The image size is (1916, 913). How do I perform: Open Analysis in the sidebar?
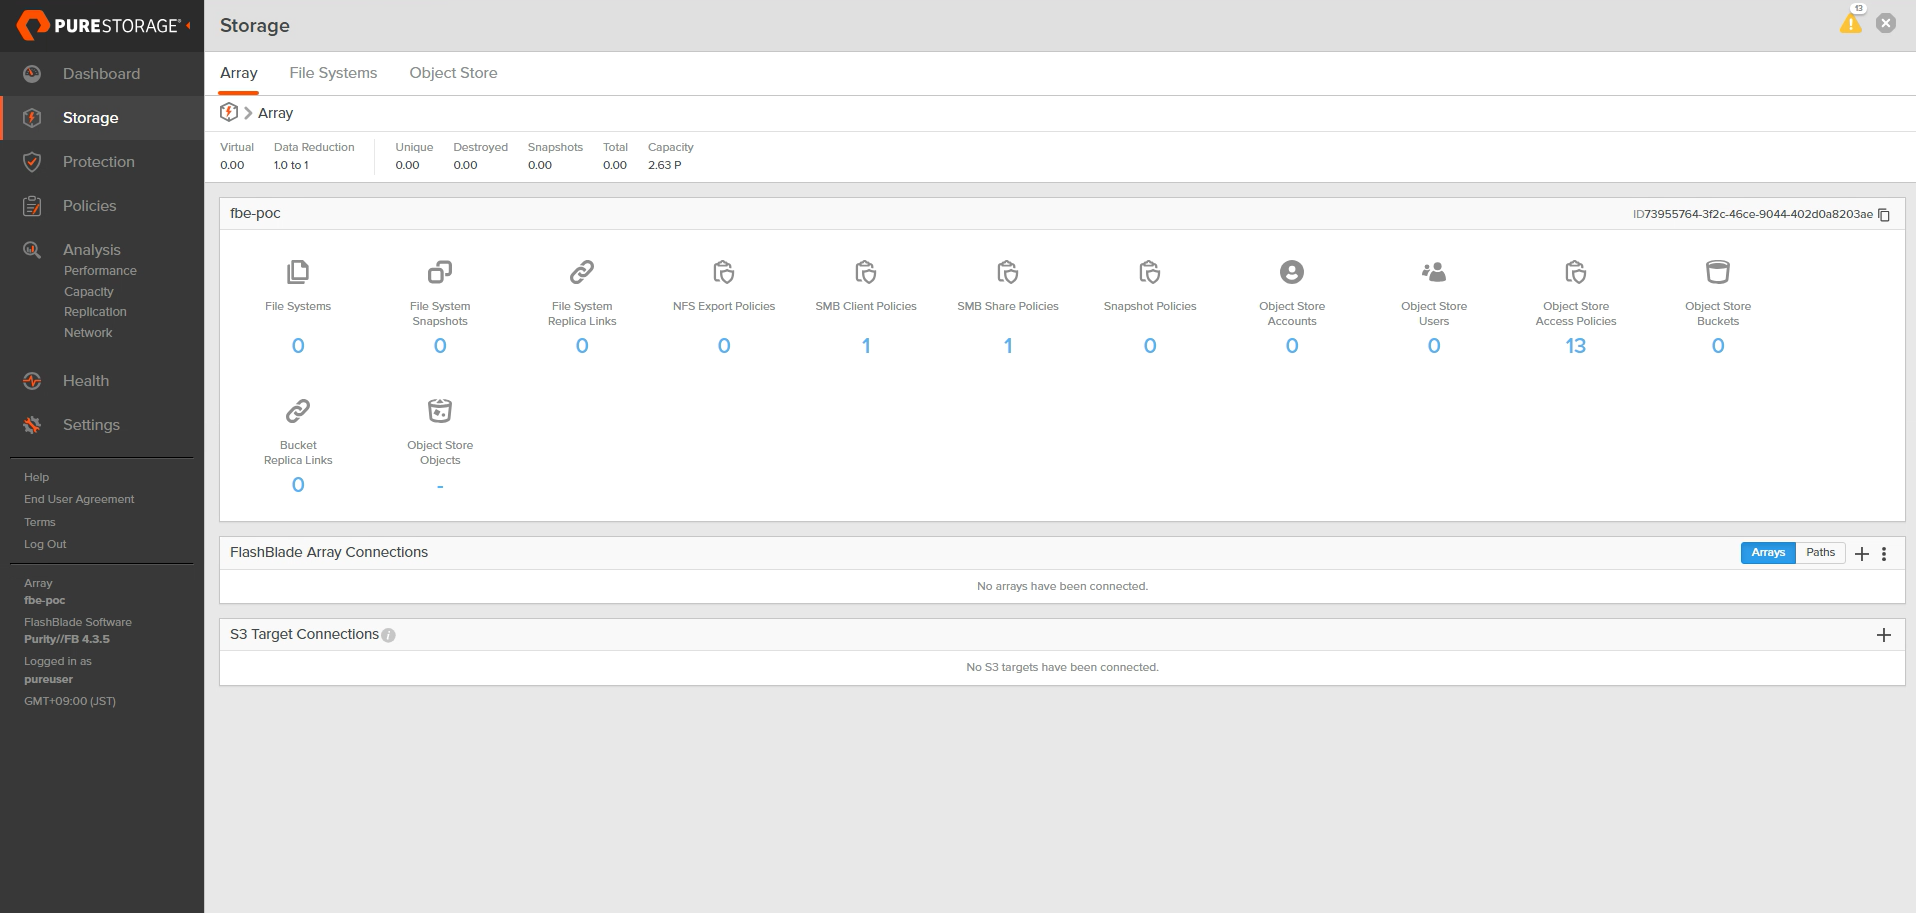coord(91,250)
